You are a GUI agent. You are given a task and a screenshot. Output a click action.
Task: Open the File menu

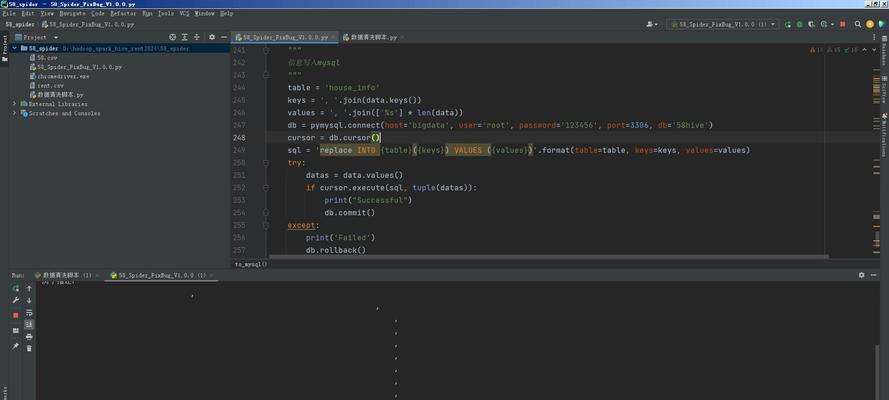[9, 13]
